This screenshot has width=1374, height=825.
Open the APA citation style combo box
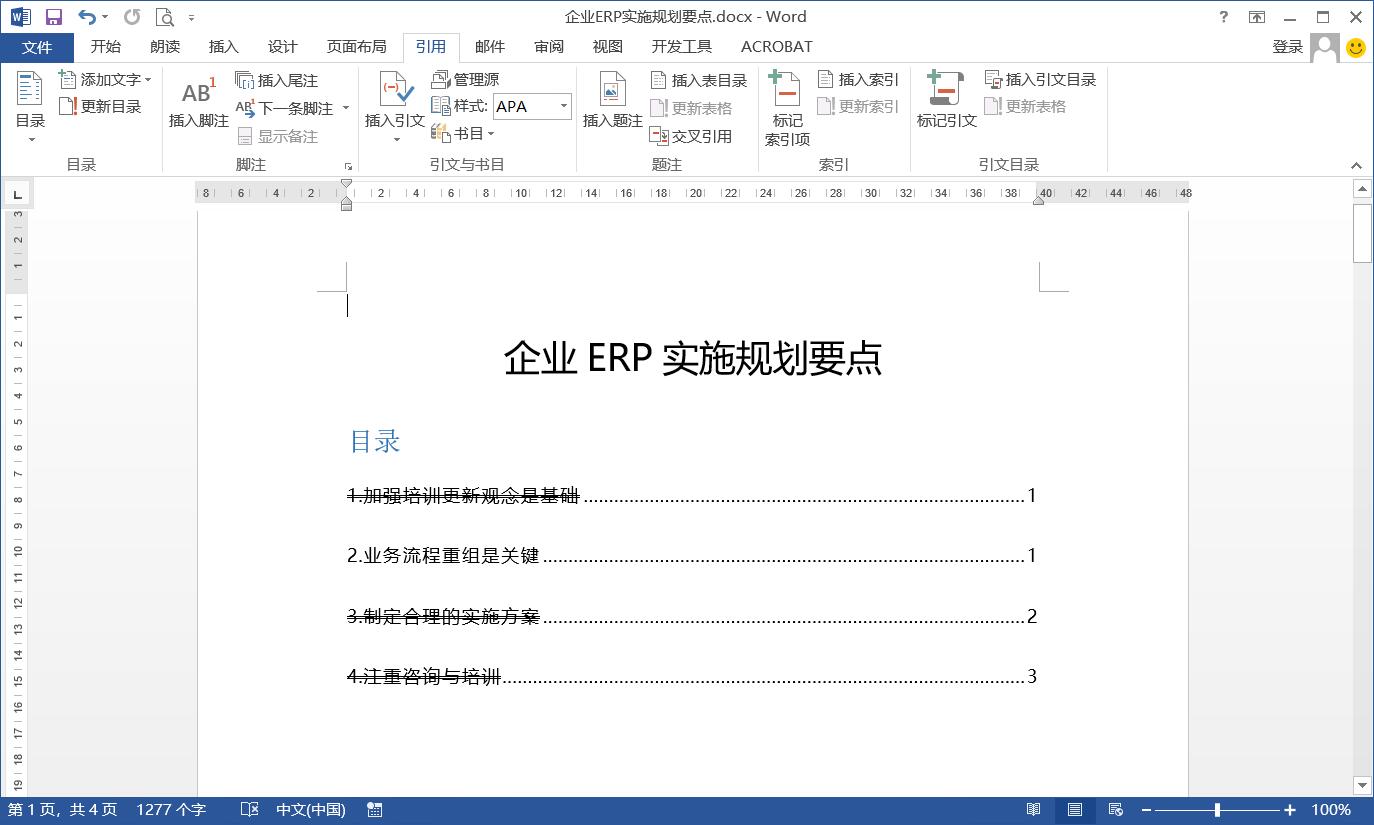click(x=532, y=106)
